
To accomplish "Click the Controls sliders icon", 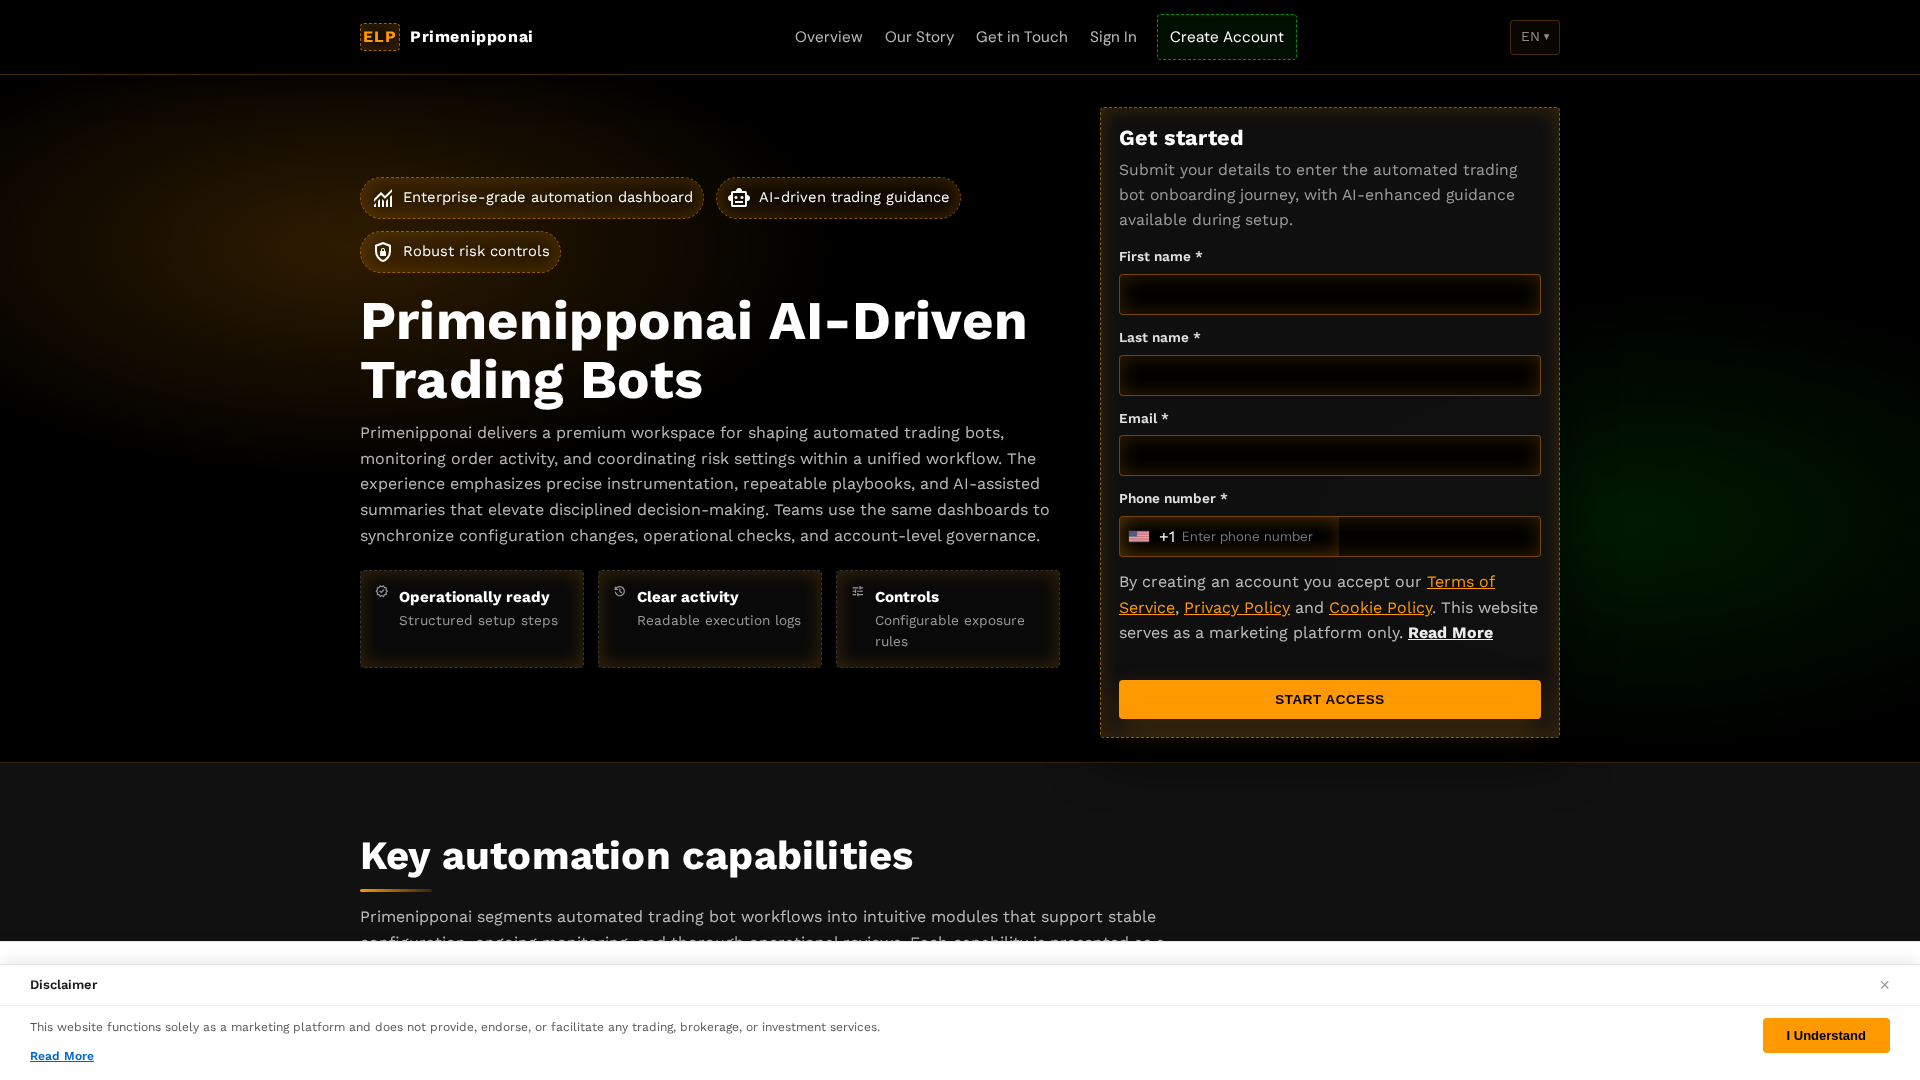I will pos(858,592).
